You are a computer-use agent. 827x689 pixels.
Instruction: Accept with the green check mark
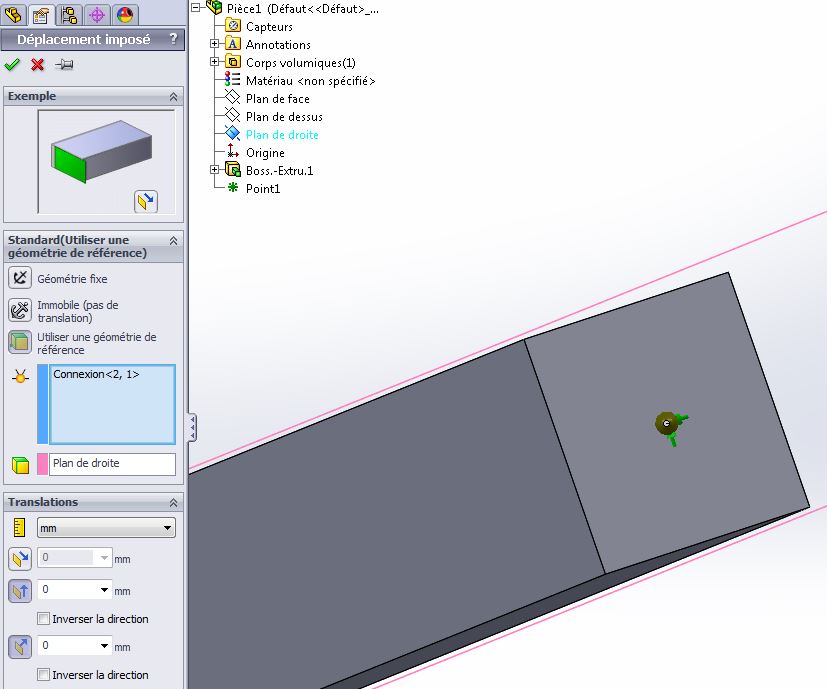[x=12, y=64]
